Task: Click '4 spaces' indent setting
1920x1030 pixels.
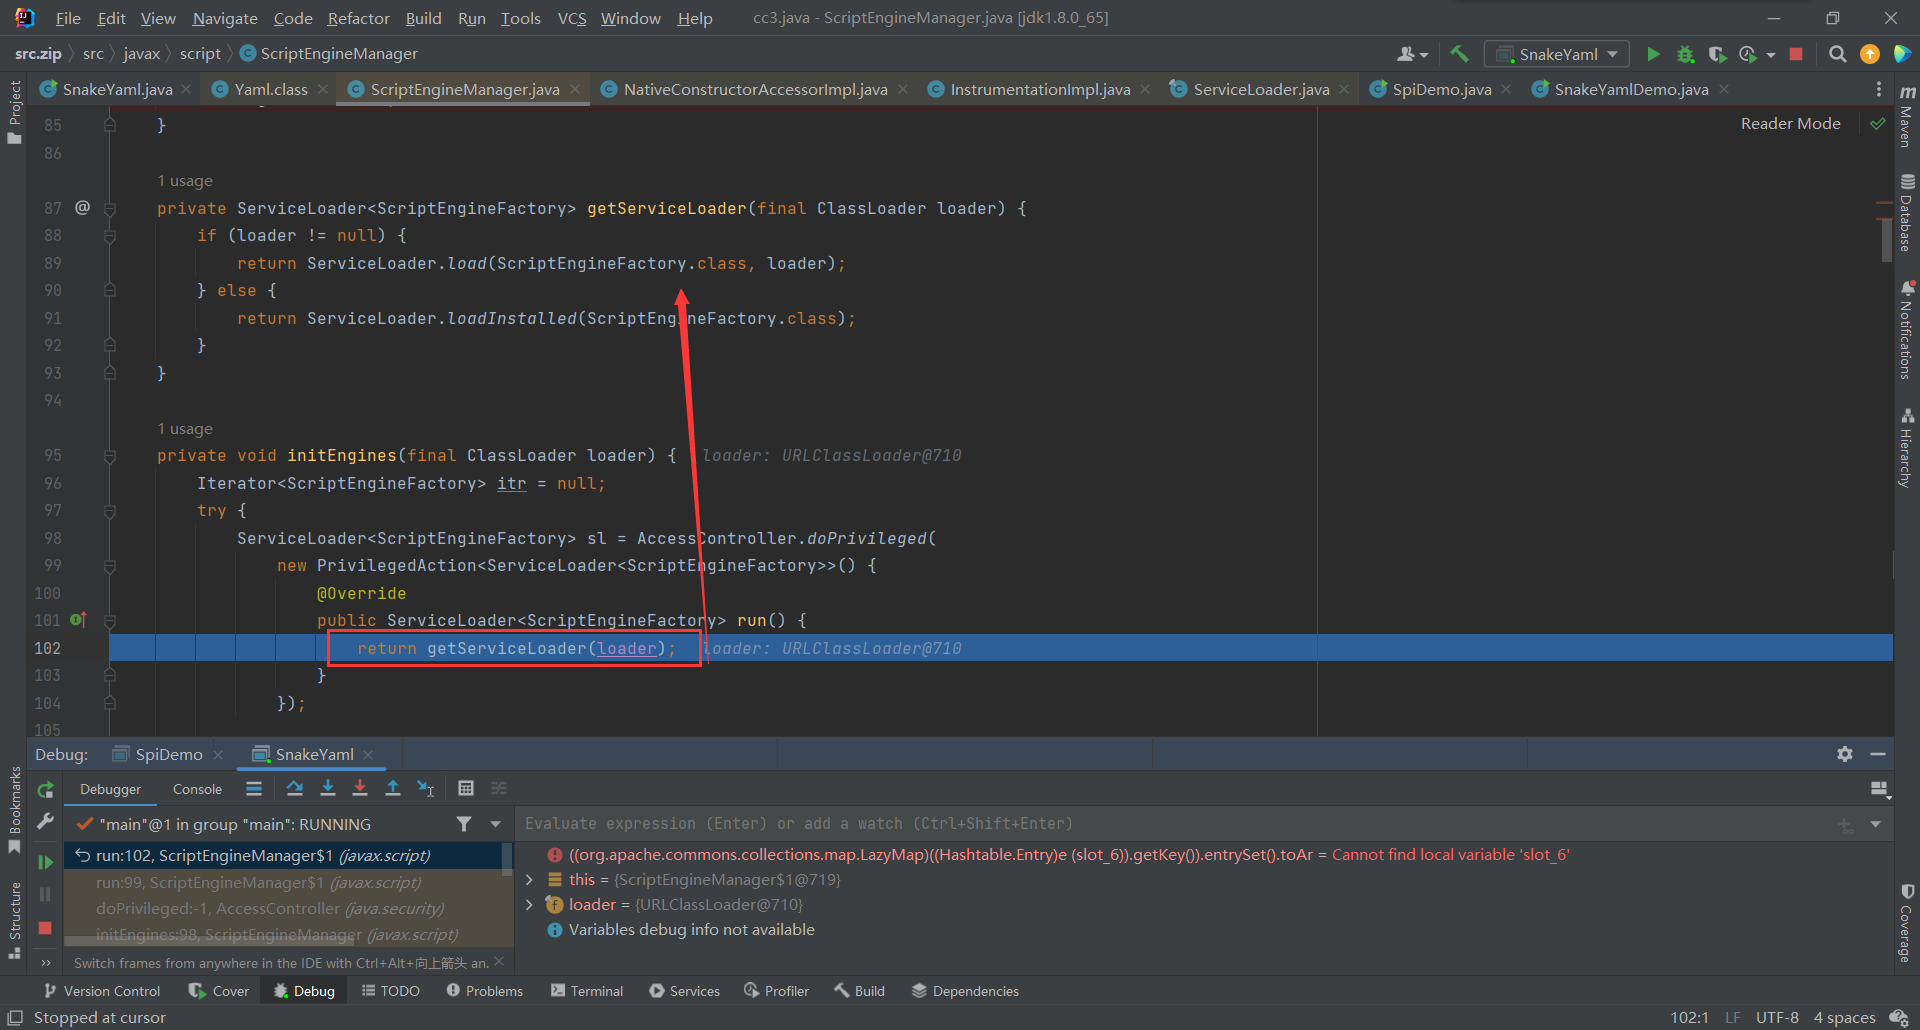Action: (1844, 1017)
